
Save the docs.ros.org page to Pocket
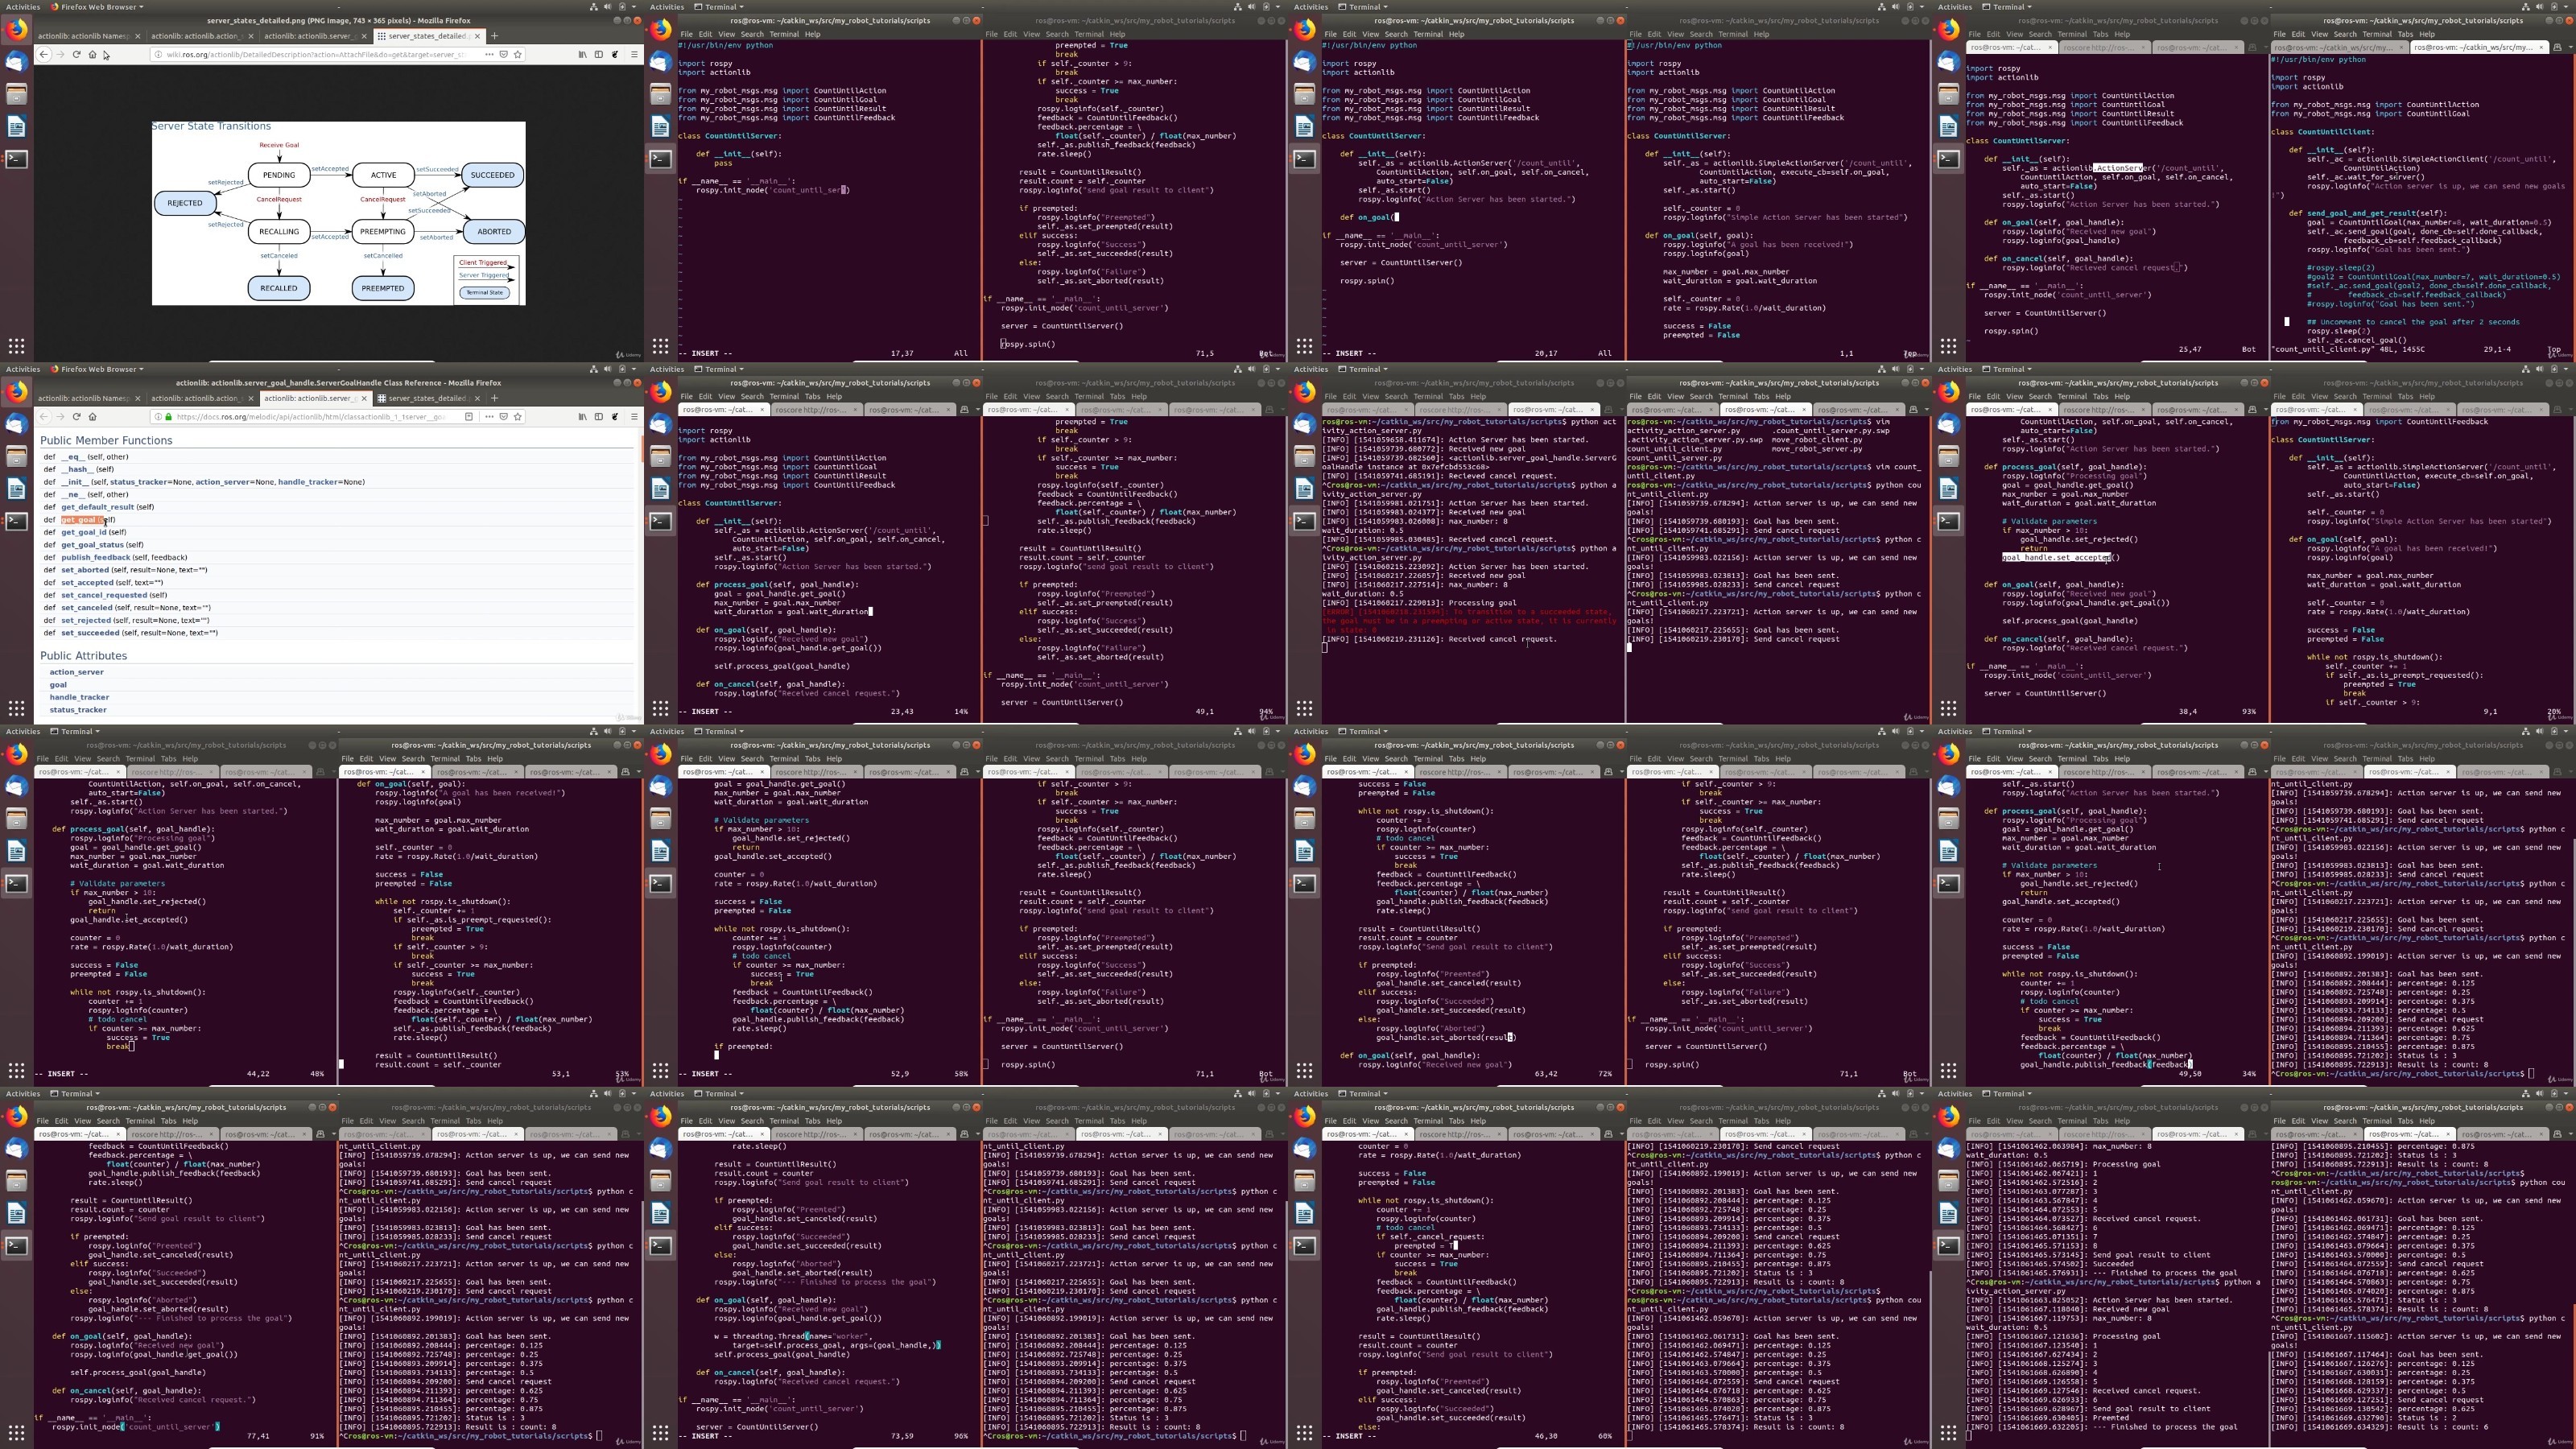503,416
